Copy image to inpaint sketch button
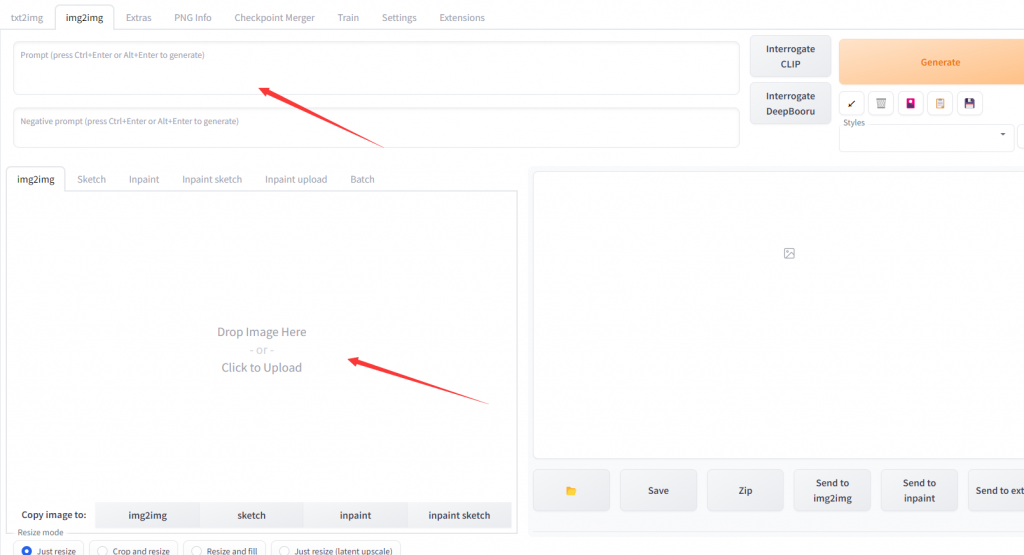The width and height of the screenshot is (1024, 555). (459, 515)
